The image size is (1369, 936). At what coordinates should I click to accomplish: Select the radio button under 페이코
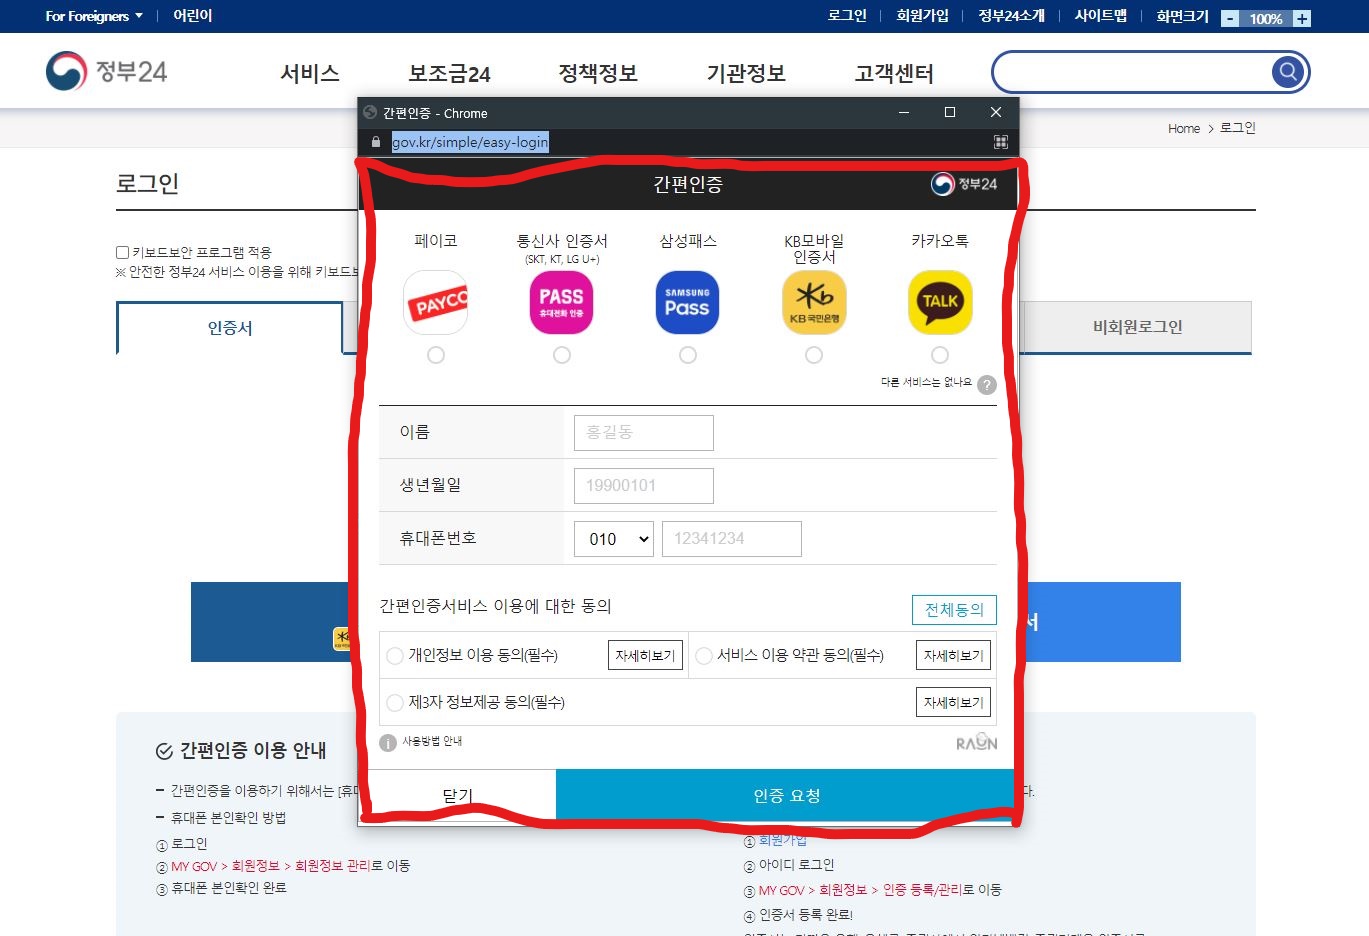click(x=436, y=355)
